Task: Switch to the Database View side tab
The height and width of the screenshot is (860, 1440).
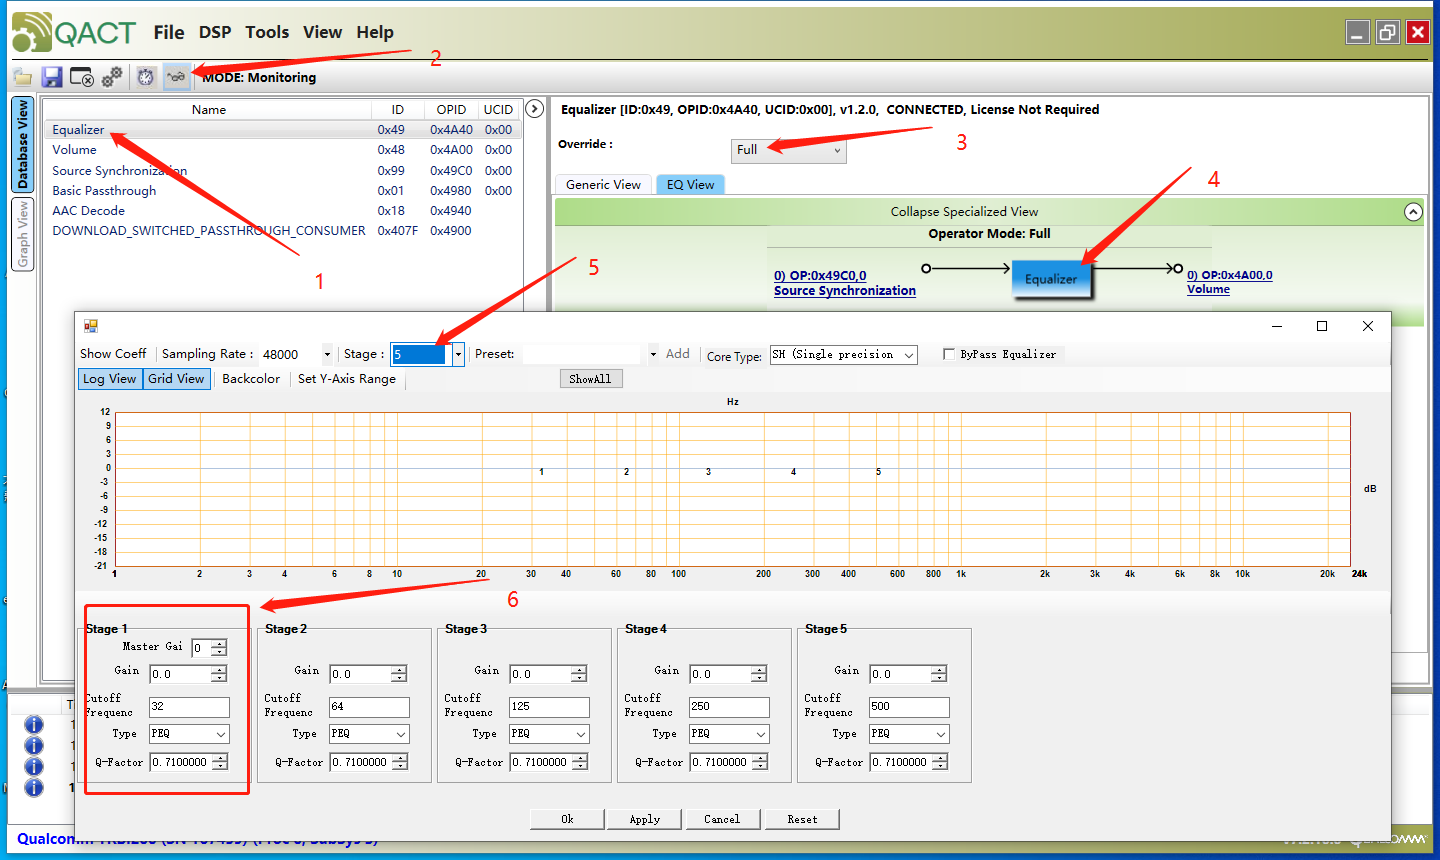Action: (x=22, y=145)
